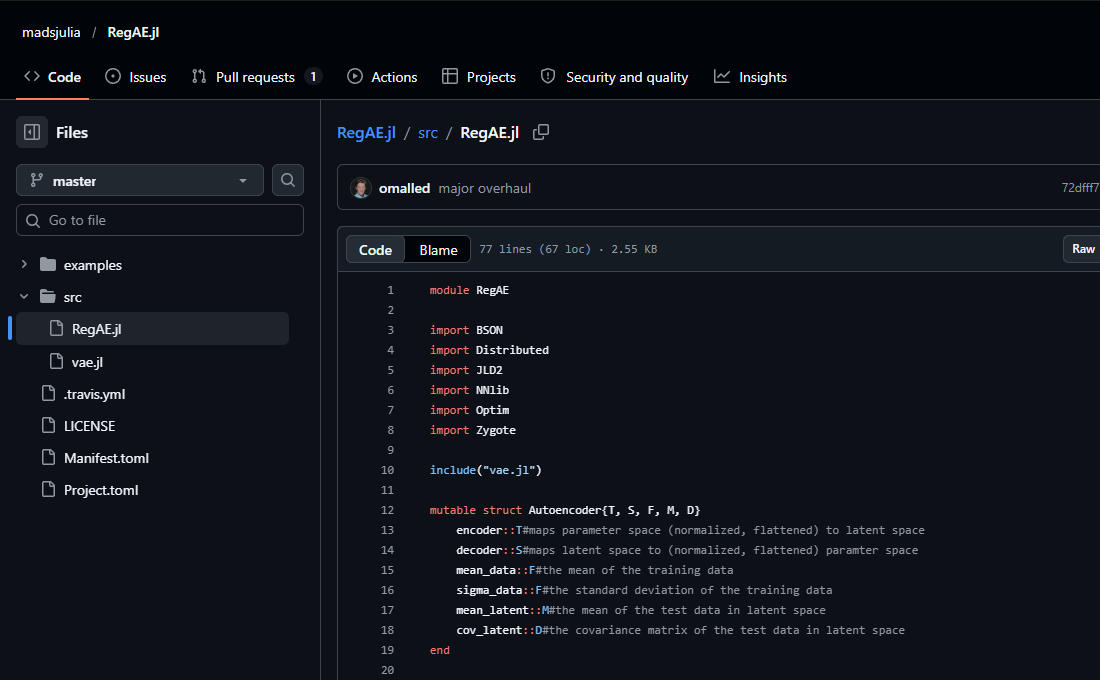The image size is (1100, 680).
Task: Switch to Blame view toggle
Action: [x=438, y=250]
